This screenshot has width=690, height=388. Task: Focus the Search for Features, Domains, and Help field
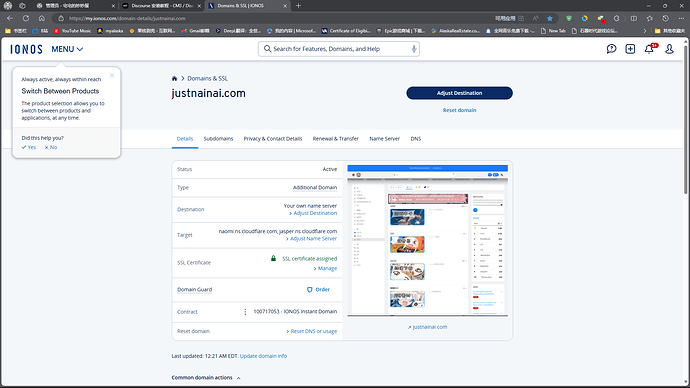[338, 49]
